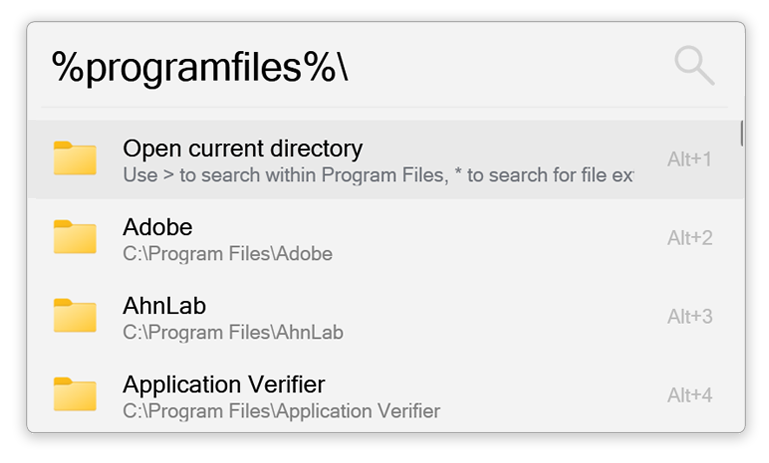Viewport: 769px width, 463px height.
Task: Click the magnifying glass search icon
Action: [694, 66]
